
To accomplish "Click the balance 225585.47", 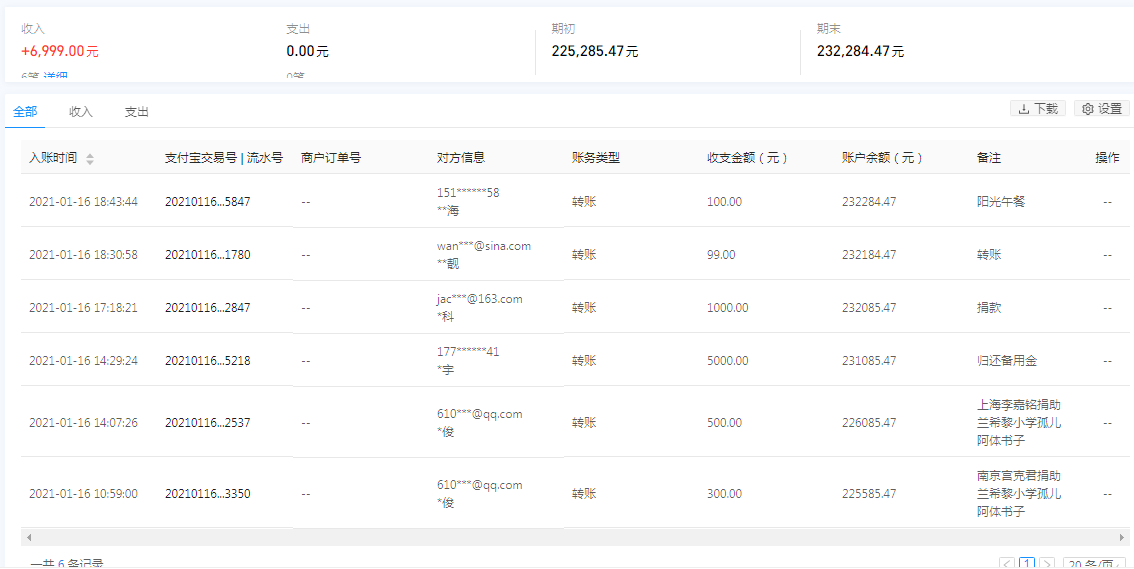I will [869, 494].
